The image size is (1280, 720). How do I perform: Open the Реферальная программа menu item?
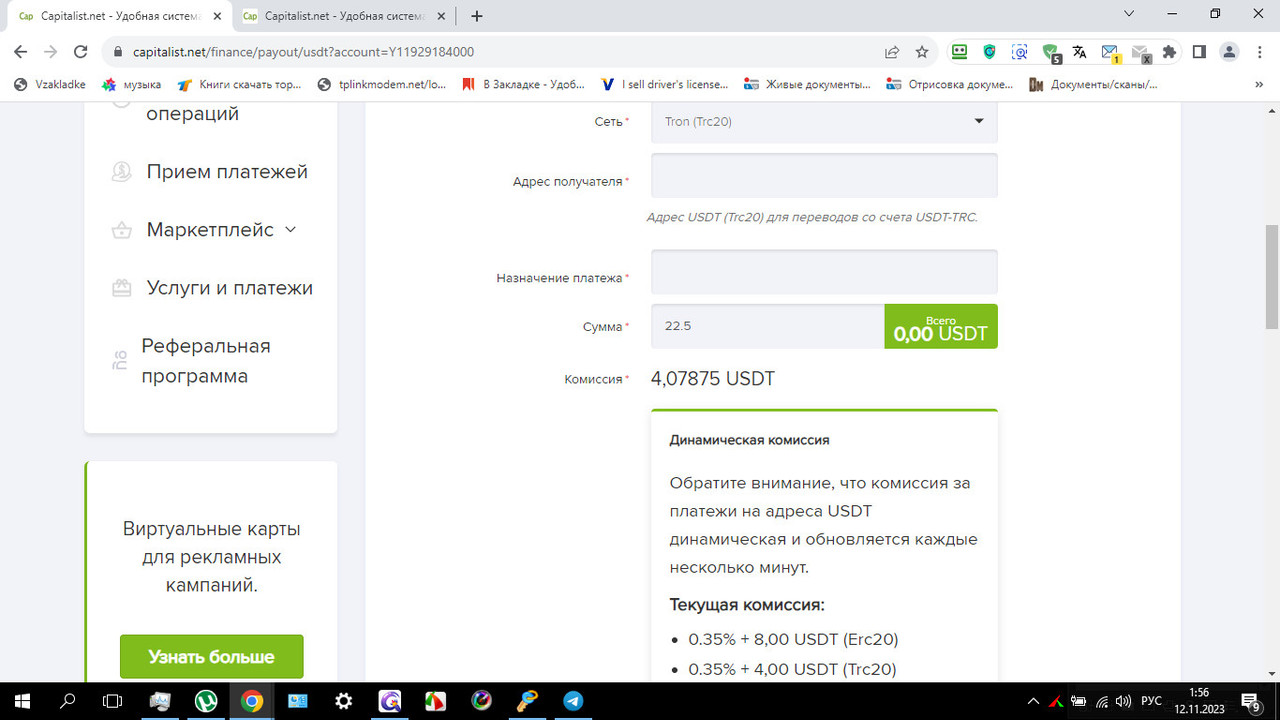(x=206, y=361)
